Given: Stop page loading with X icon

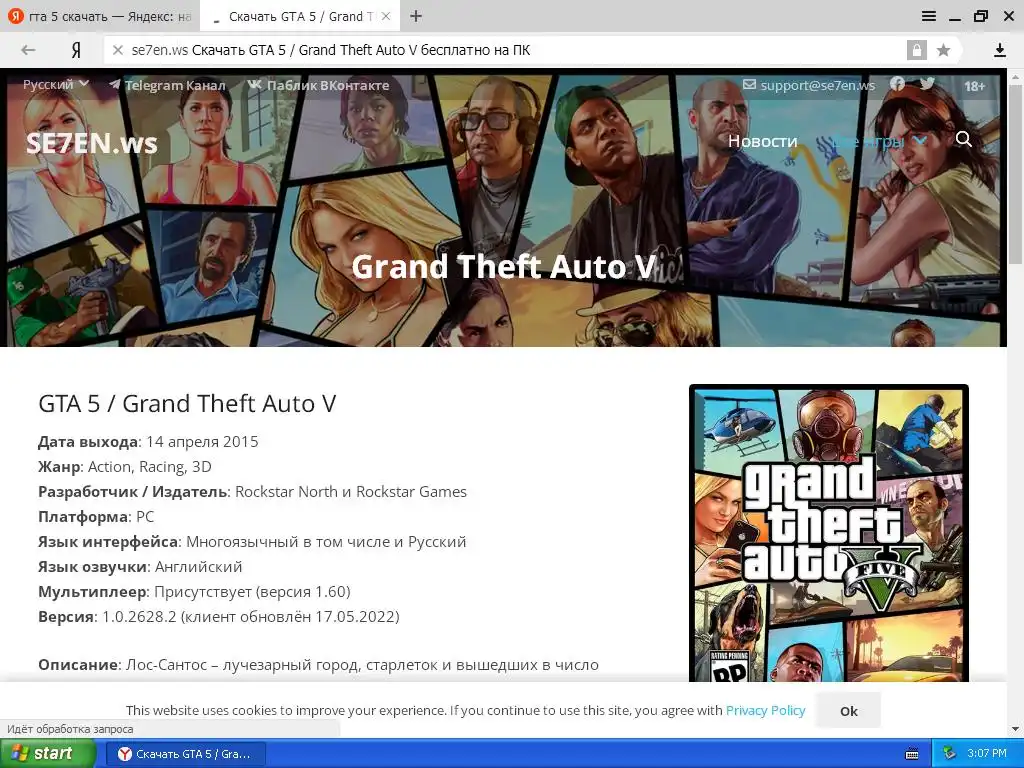Looking at the screenshot, I should coord(118,50).
